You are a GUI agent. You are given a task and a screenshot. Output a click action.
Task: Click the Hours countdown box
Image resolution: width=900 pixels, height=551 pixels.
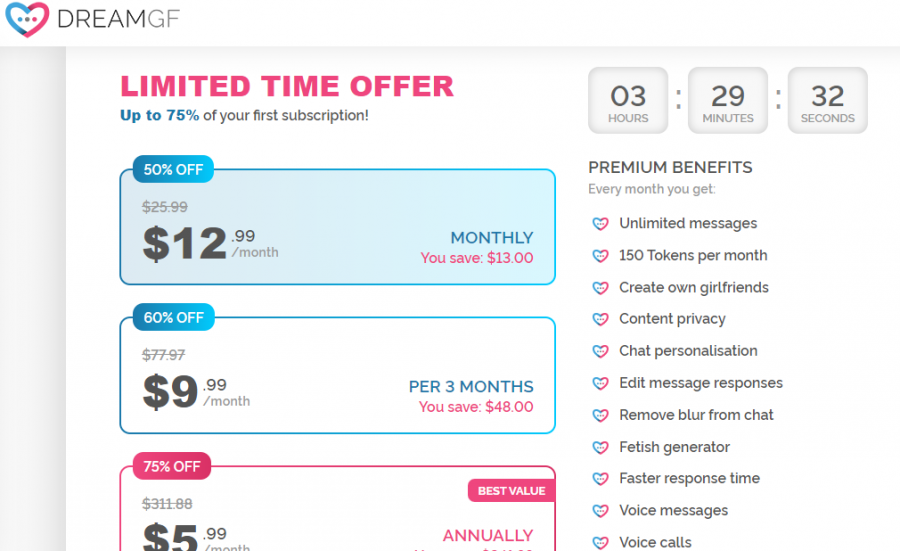628,100
